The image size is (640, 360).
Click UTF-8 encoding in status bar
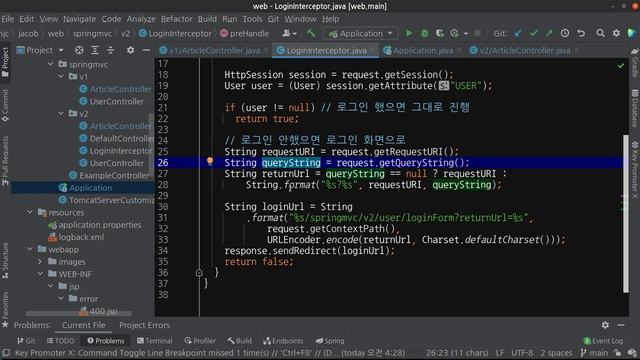coord(522,353)
